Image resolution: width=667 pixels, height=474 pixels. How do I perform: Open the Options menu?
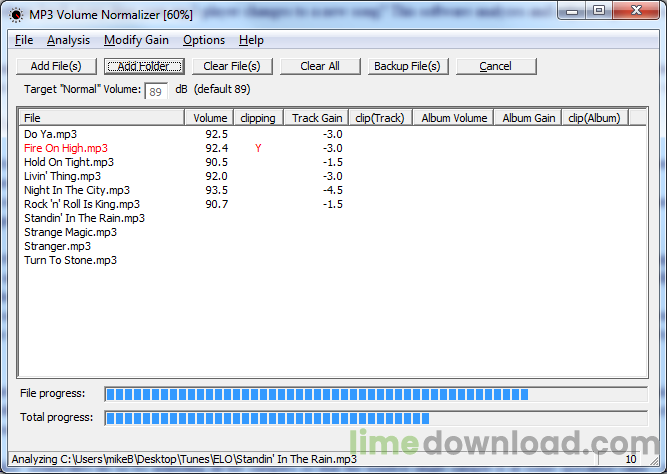tap(204, 40)
